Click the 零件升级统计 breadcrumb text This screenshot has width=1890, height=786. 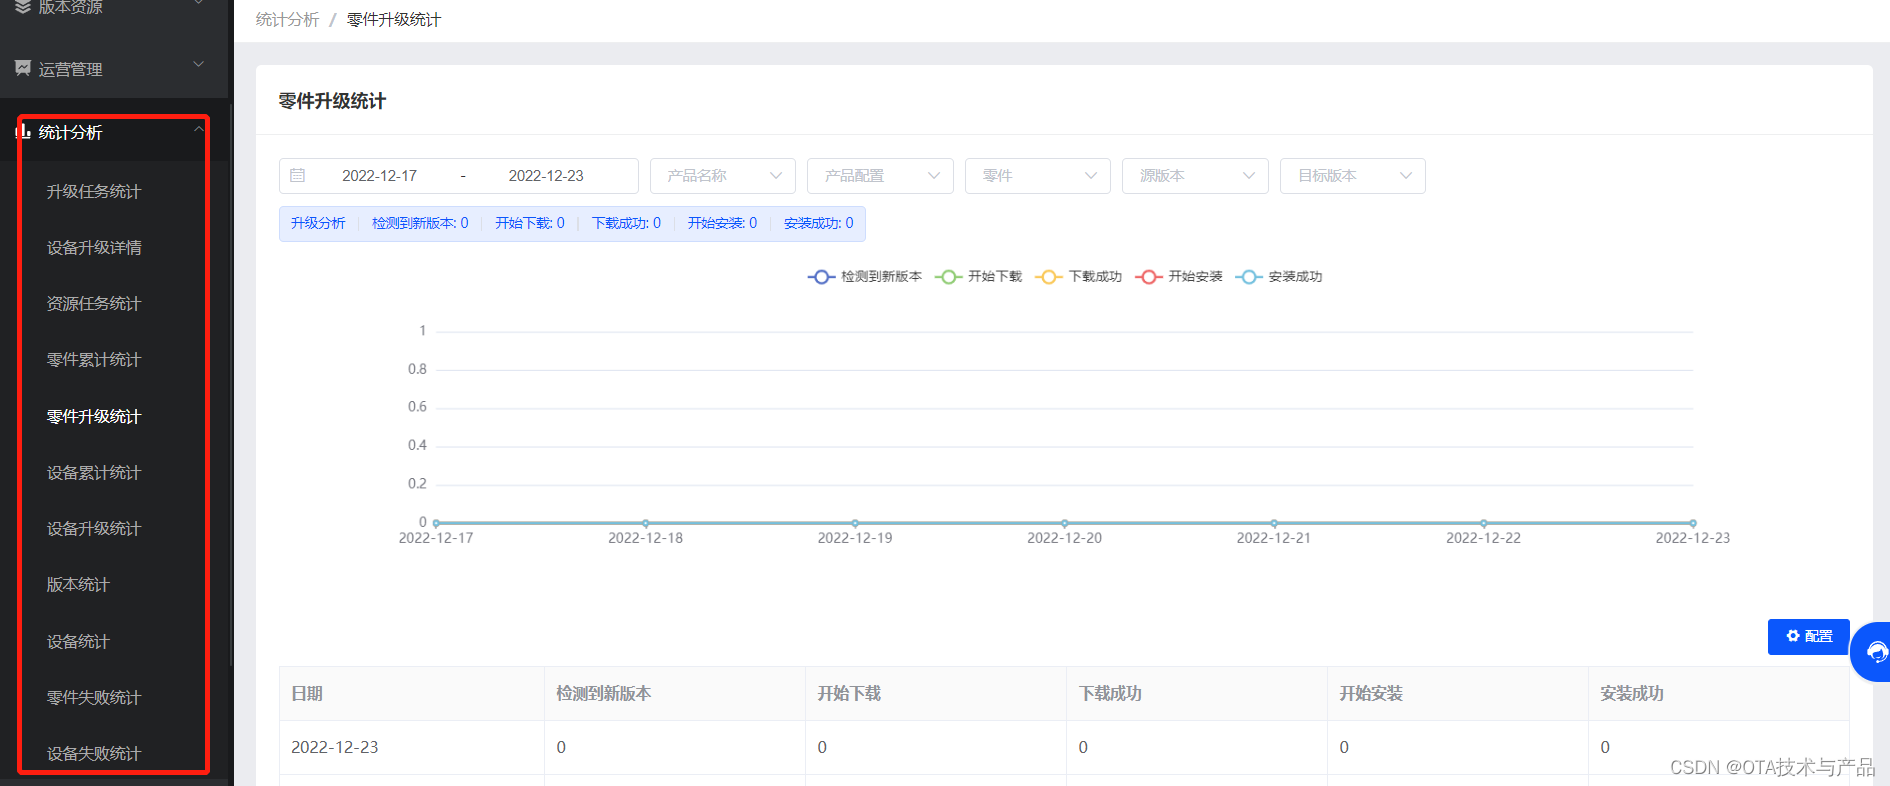[394, 20]
